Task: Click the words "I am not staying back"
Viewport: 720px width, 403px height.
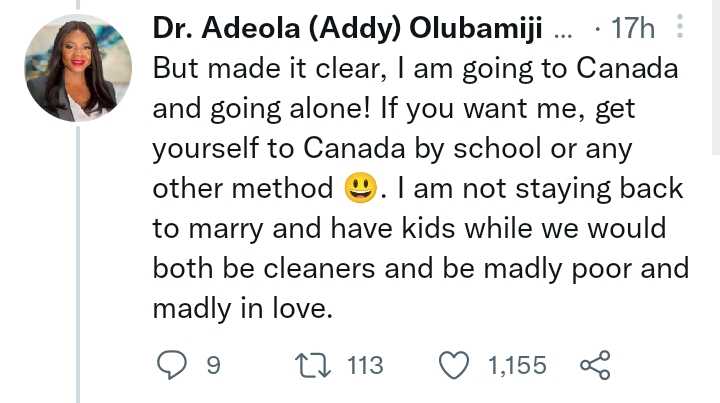Action: (x=541, y=188)
